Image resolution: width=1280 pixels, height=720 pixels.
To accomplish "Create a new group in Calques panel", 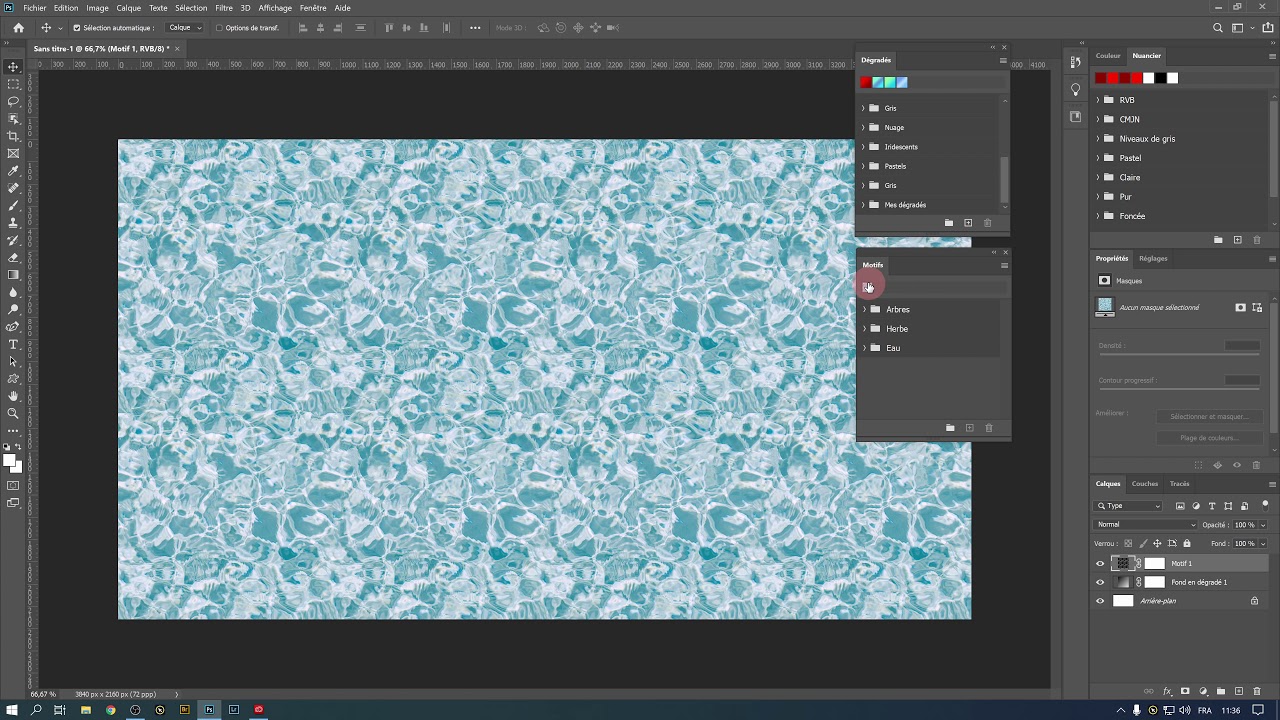I will [1221, 691].
